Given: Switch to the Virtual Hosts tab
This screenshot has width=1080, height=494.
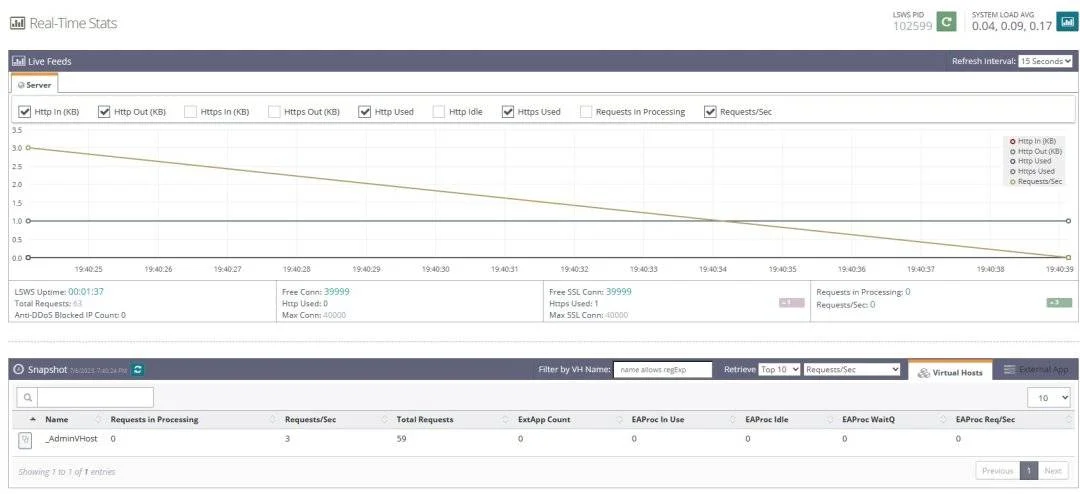Looking at the screenshot, I should [x=951, y=372].
